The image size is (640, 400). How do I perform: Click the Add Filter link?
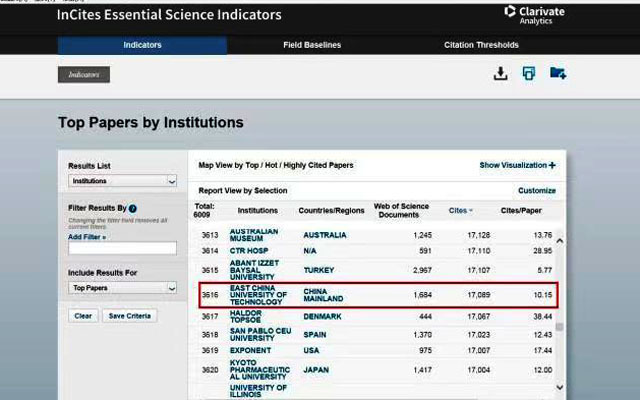(87, 237)
